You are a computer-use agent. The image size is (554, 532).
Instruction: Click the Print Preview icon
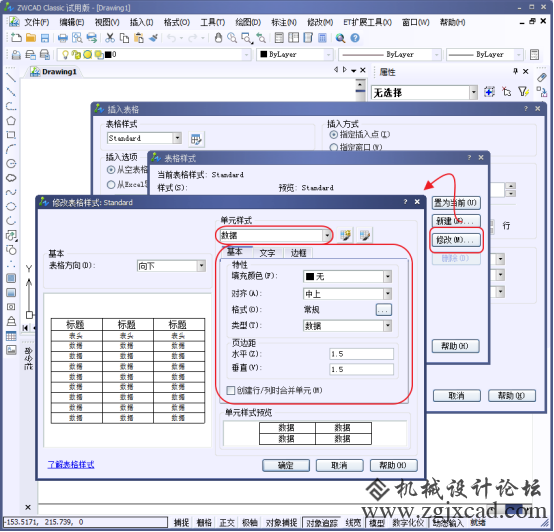point(77,38)
